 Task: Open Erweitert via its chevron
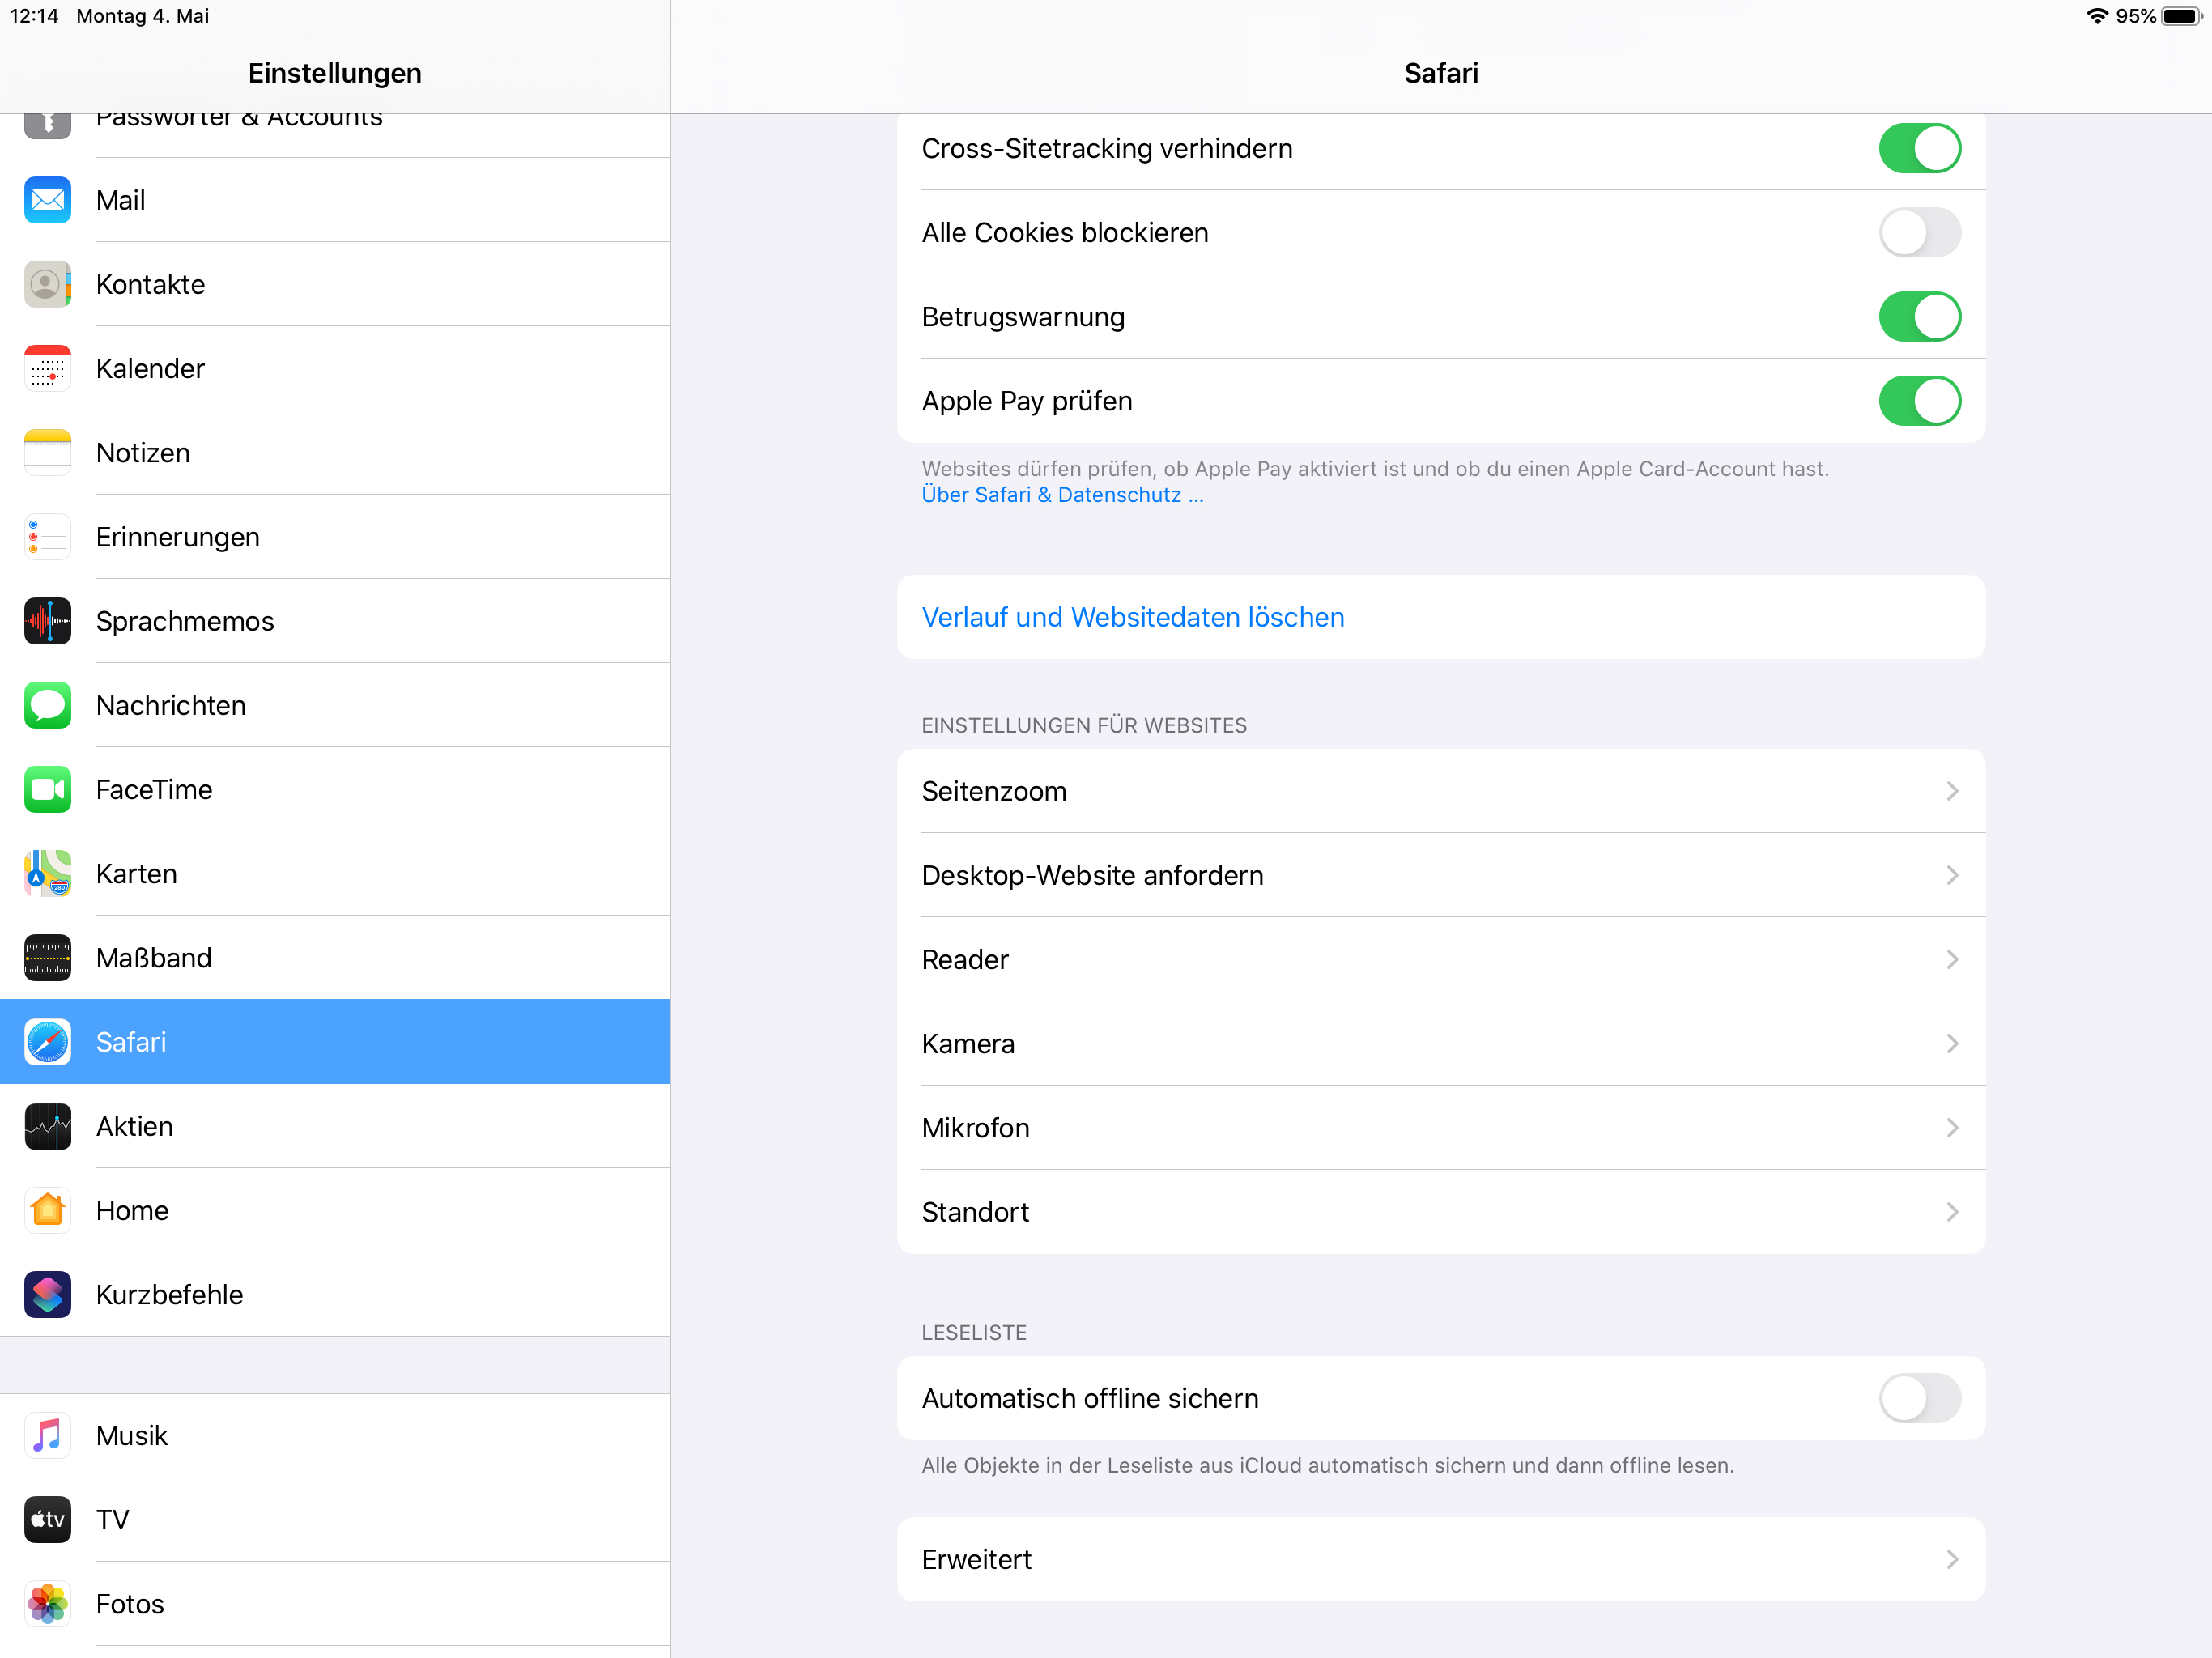click(1952, 1559)
